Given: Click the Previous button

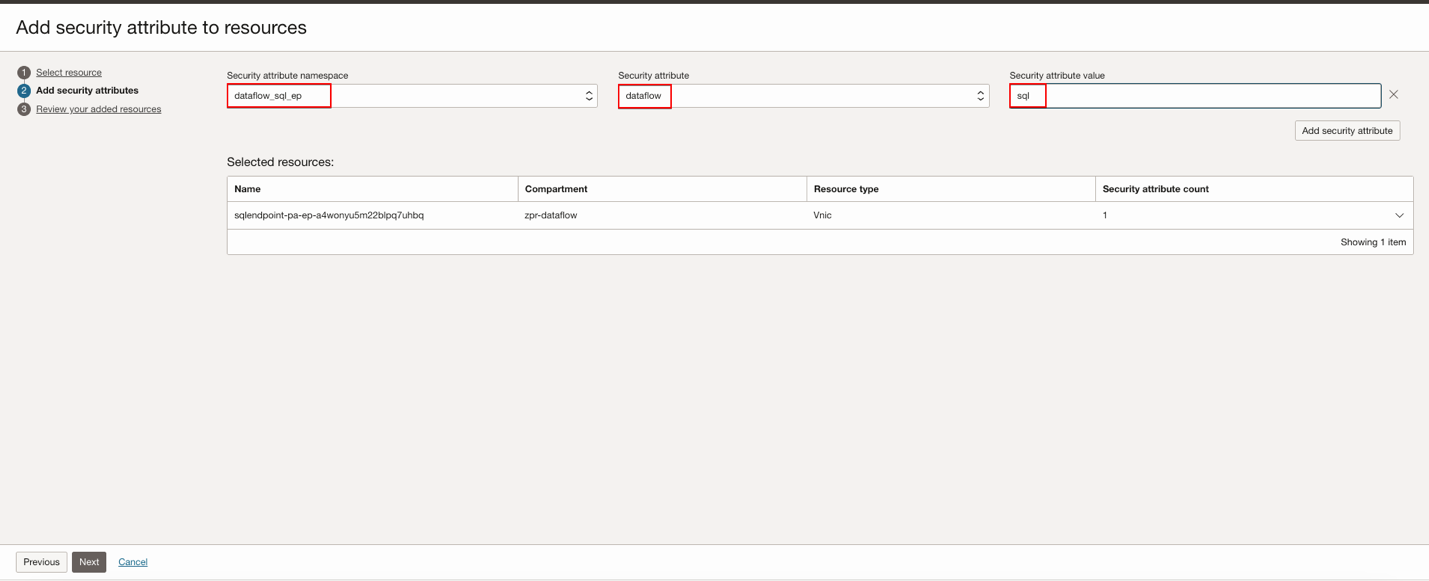Looking at the screenshot, I should [41, 562].
